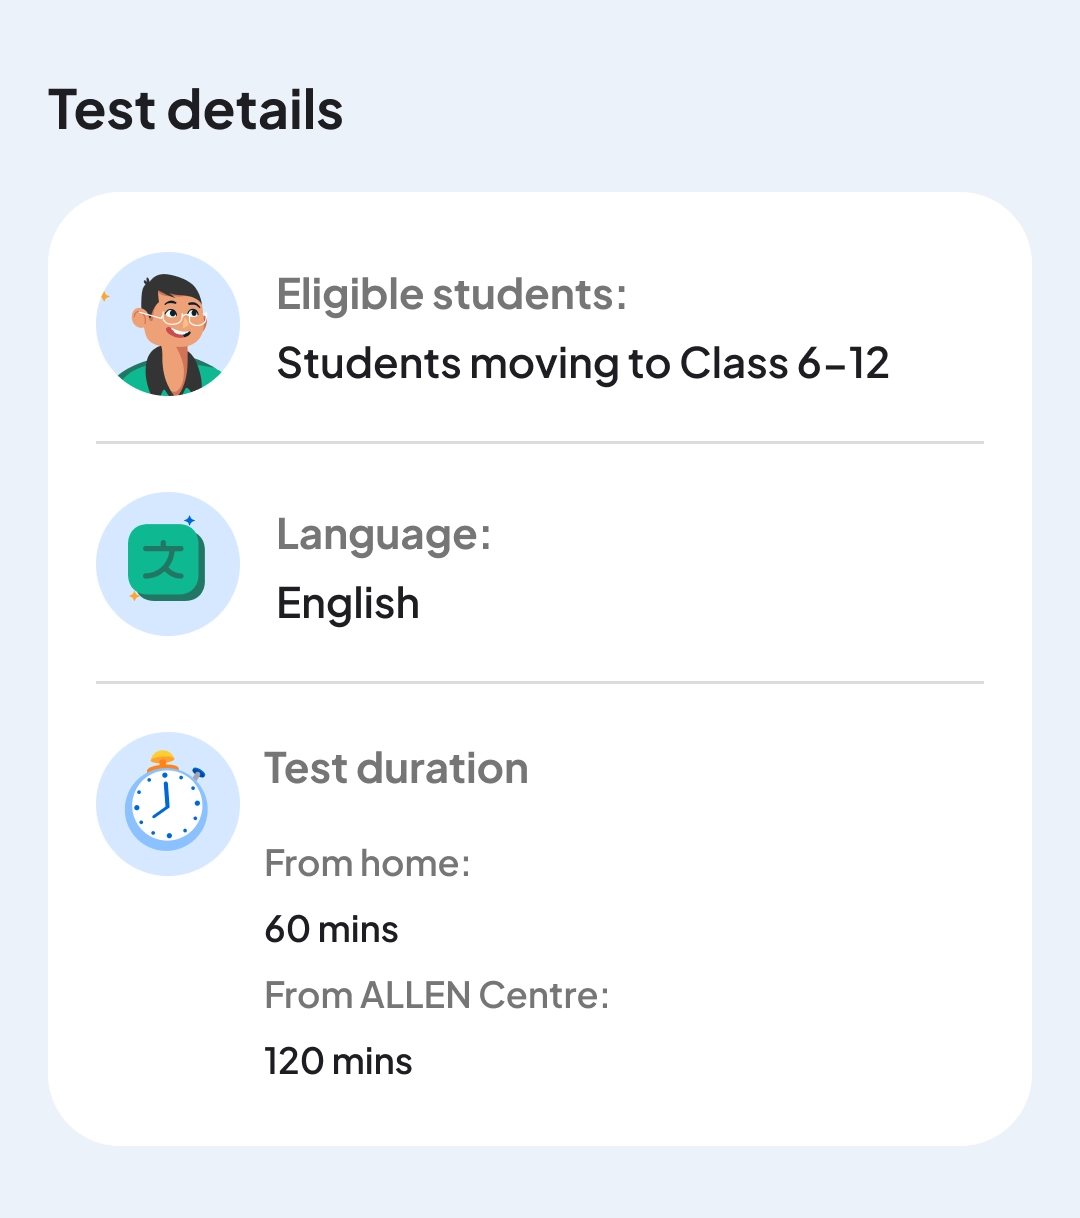Click the divider below Eligible students row
Viewport: 1080px width, 1218px height.
point(540,442)
